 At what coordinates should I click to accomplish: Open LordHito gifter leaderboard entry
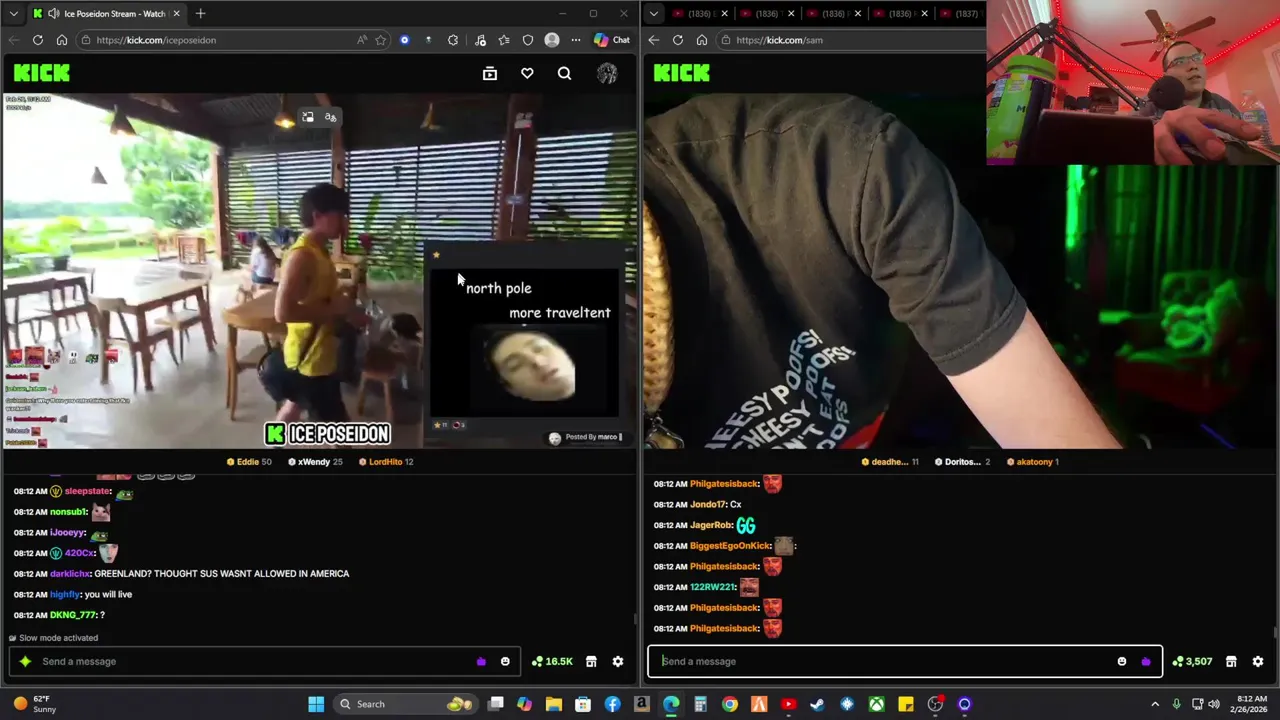(x=386, y=462)
